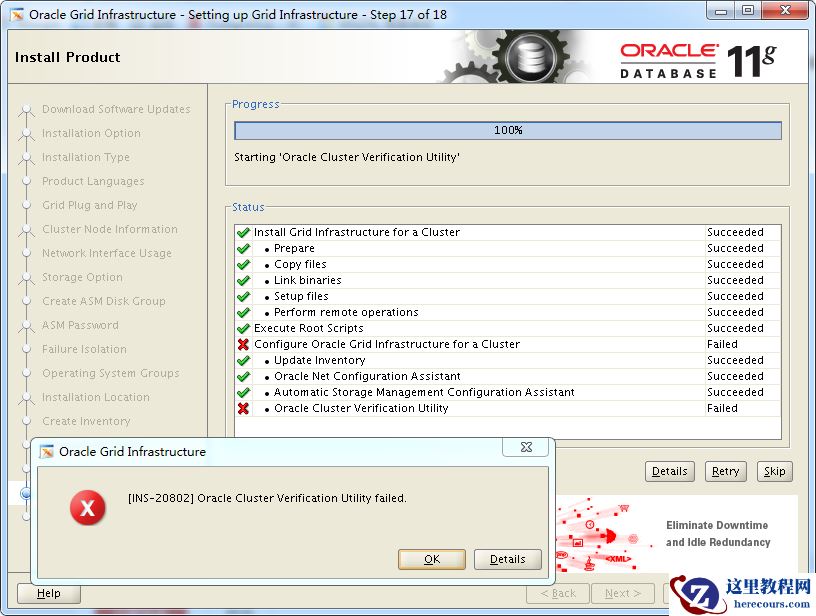Select the 'Install Grid Infrastructure for a Cluster' row
Viewport: 816px width, 616px height.
click(x=508, y=233)
